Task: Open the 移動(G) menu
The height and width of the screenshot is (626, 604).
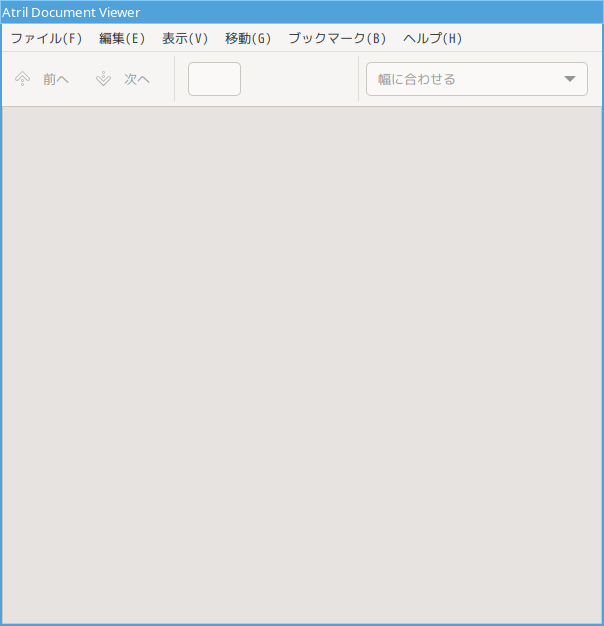Action: tap(248, 38)
